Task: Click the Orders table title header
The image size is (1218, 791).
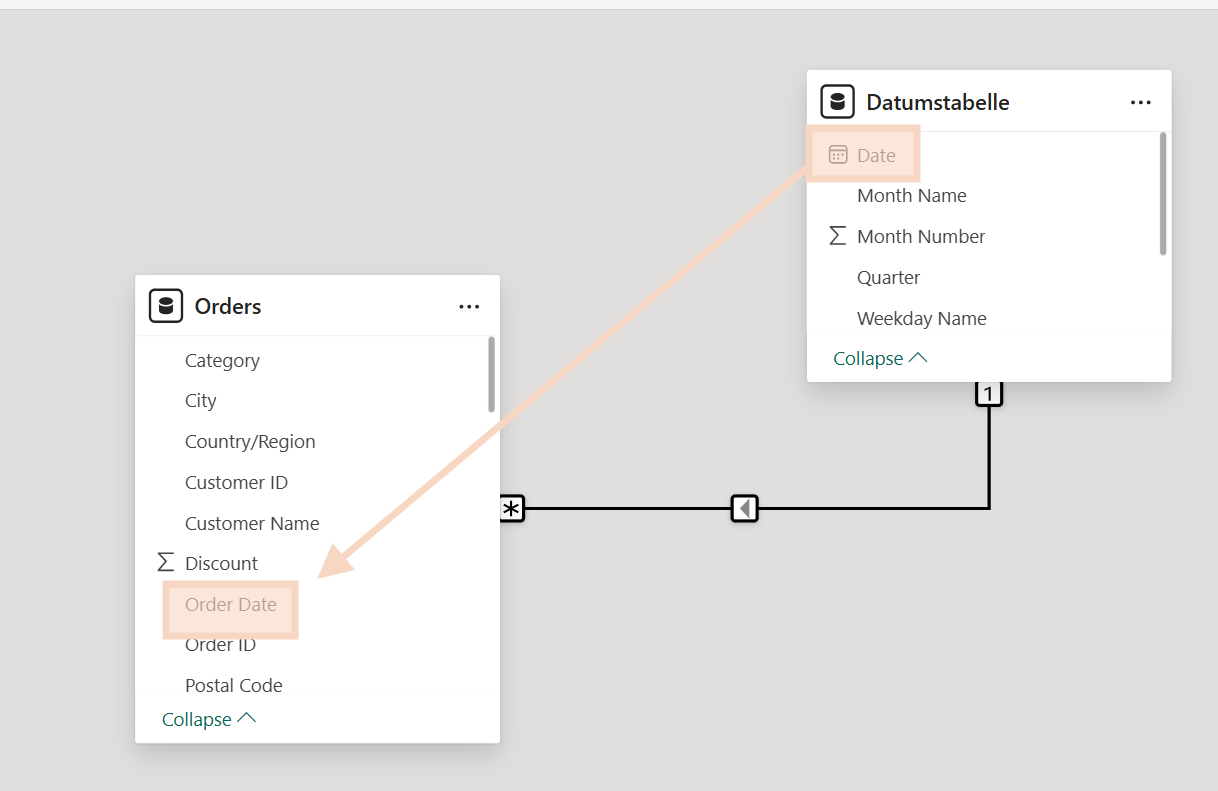Action: click(x=228, y=306)
